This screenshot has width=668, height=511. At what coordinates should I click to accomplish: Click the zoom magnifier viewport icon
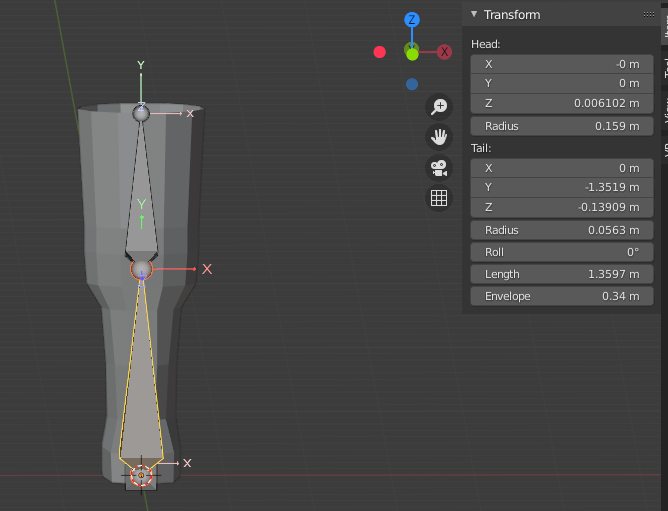coord(439,107)
